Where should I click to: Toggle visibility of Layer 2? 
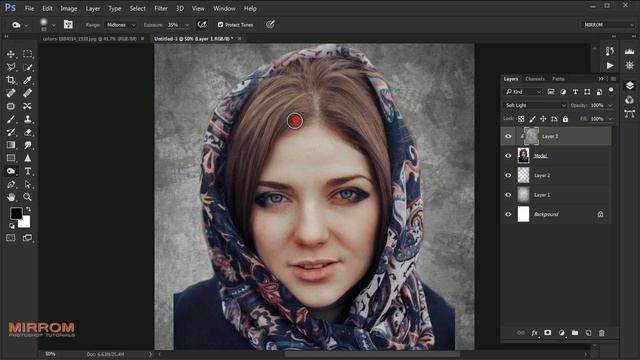(x=508, y=176)
